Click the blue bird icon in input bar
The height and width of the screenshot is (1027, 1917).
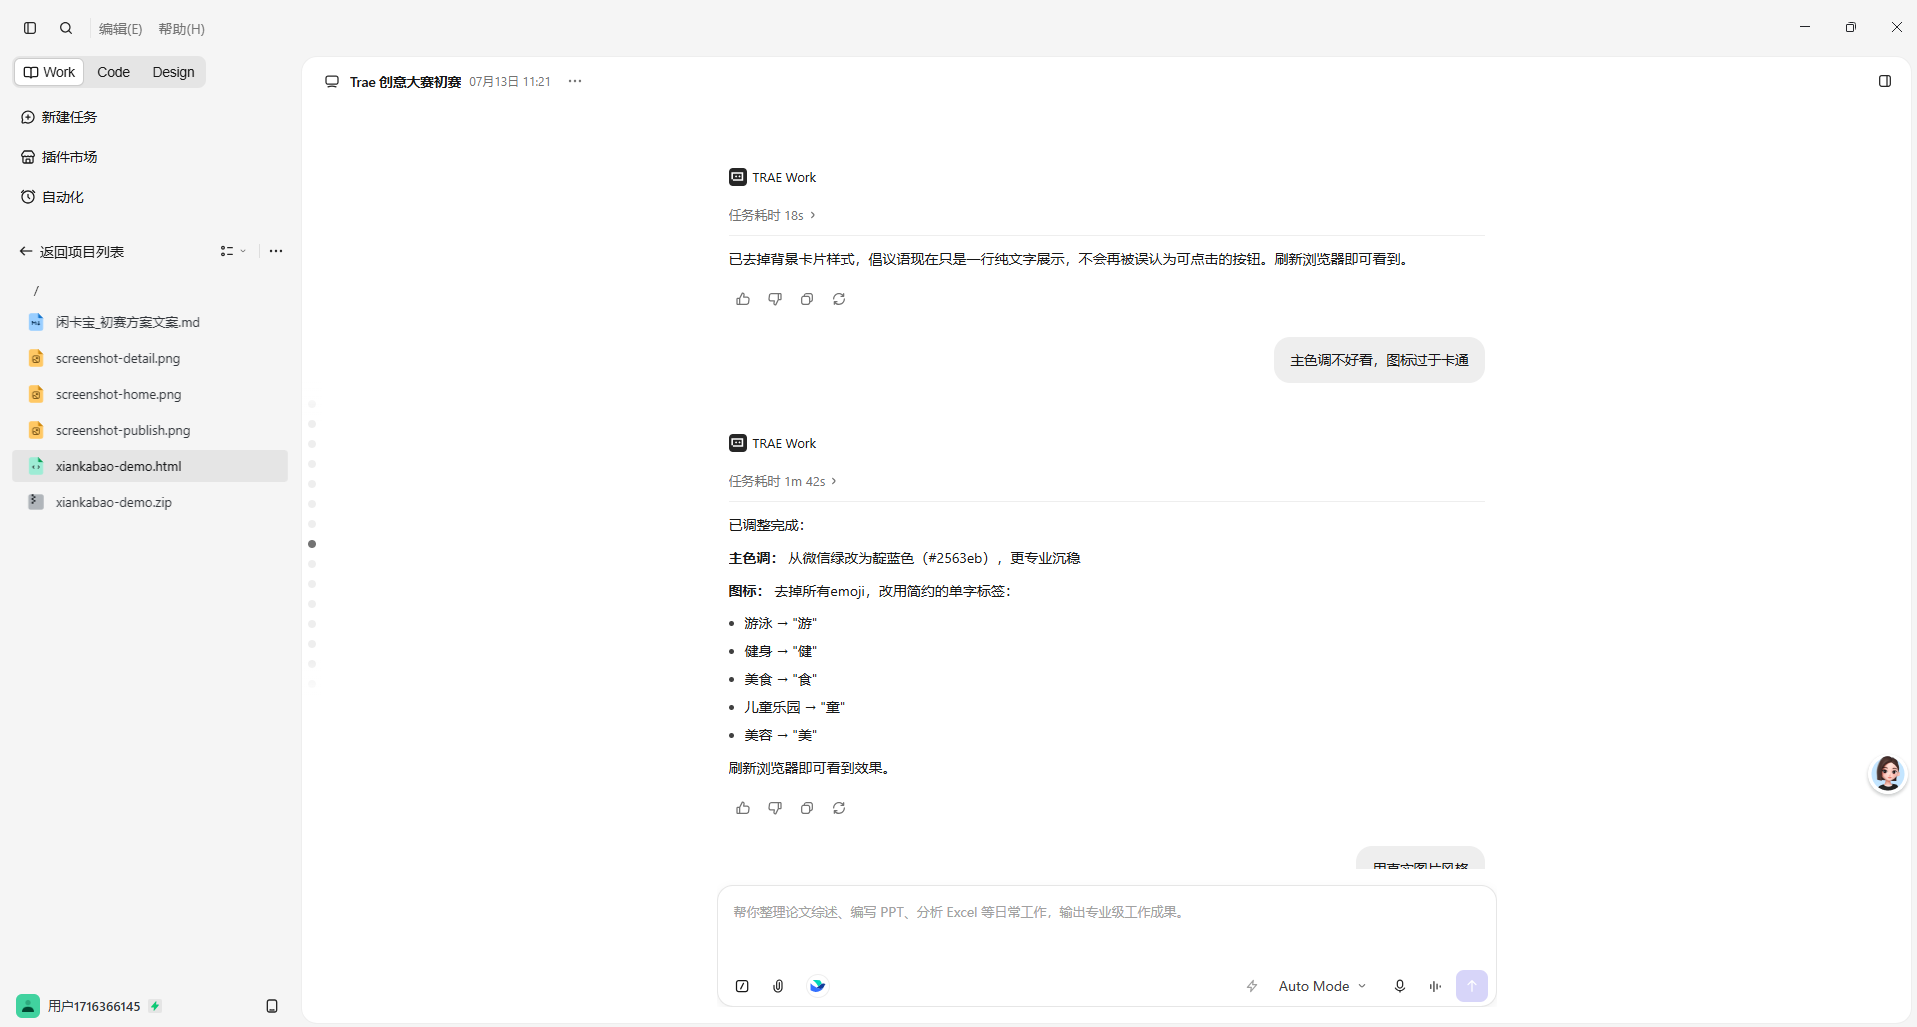click(x=818, y=986)
